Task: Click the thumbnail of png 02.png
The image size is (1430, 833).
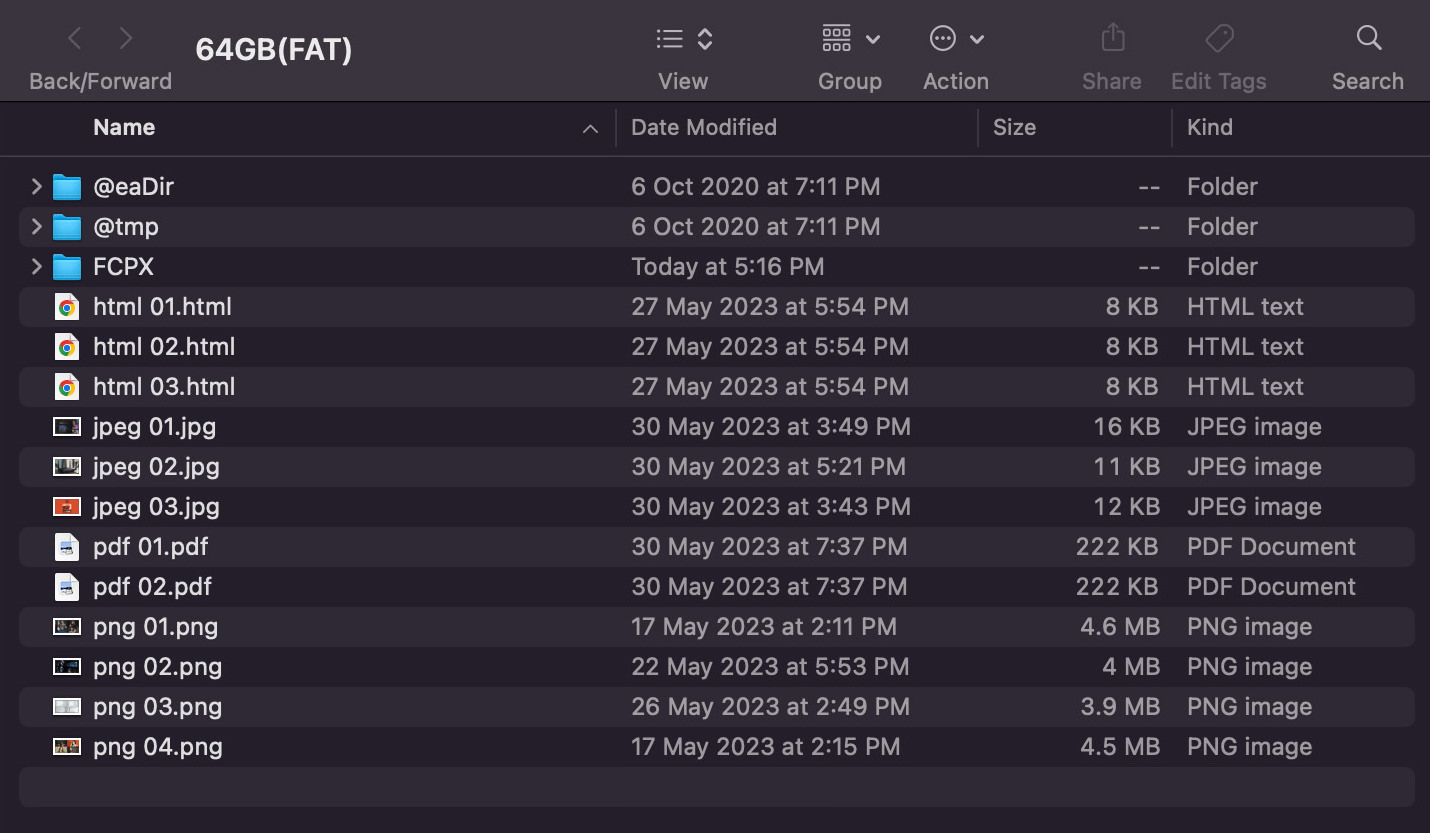Action: point(67,667)
